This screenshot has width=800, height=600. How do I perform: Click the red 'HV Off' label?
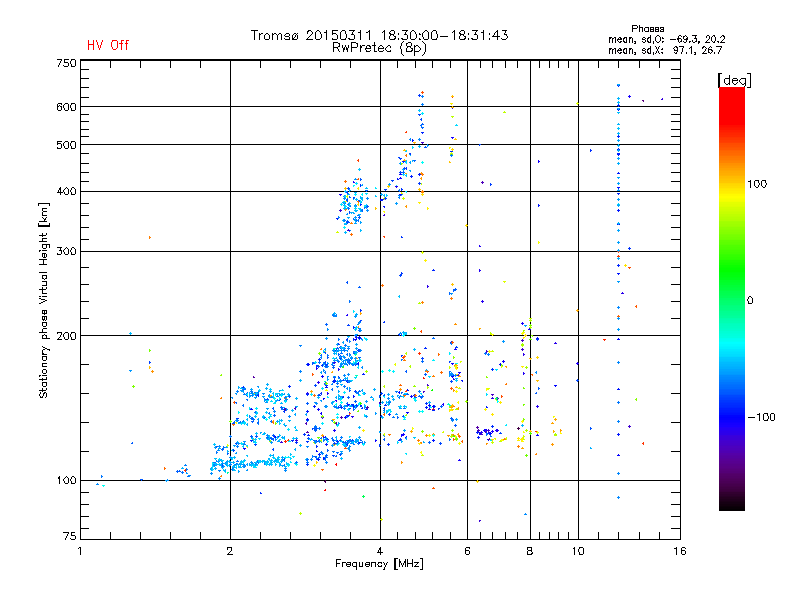coord(108,45)
